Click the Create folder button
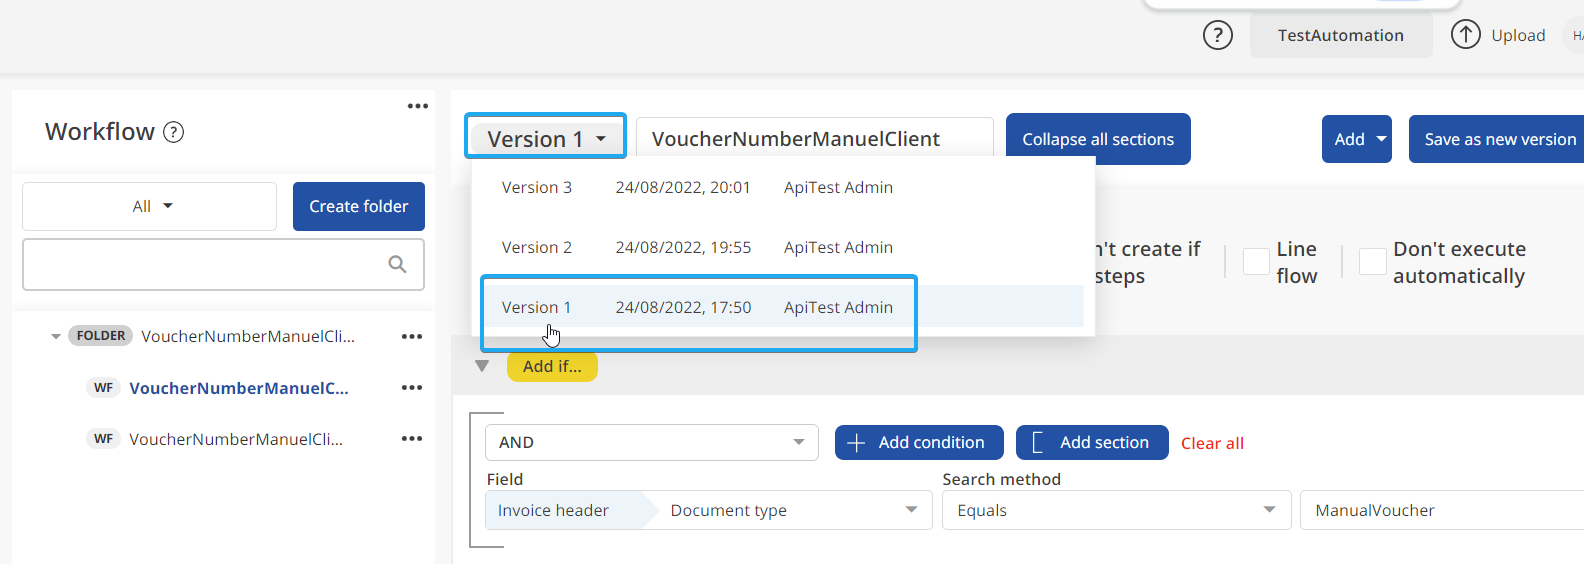Viewport: 1584px width, 564px height. point(358,206)
